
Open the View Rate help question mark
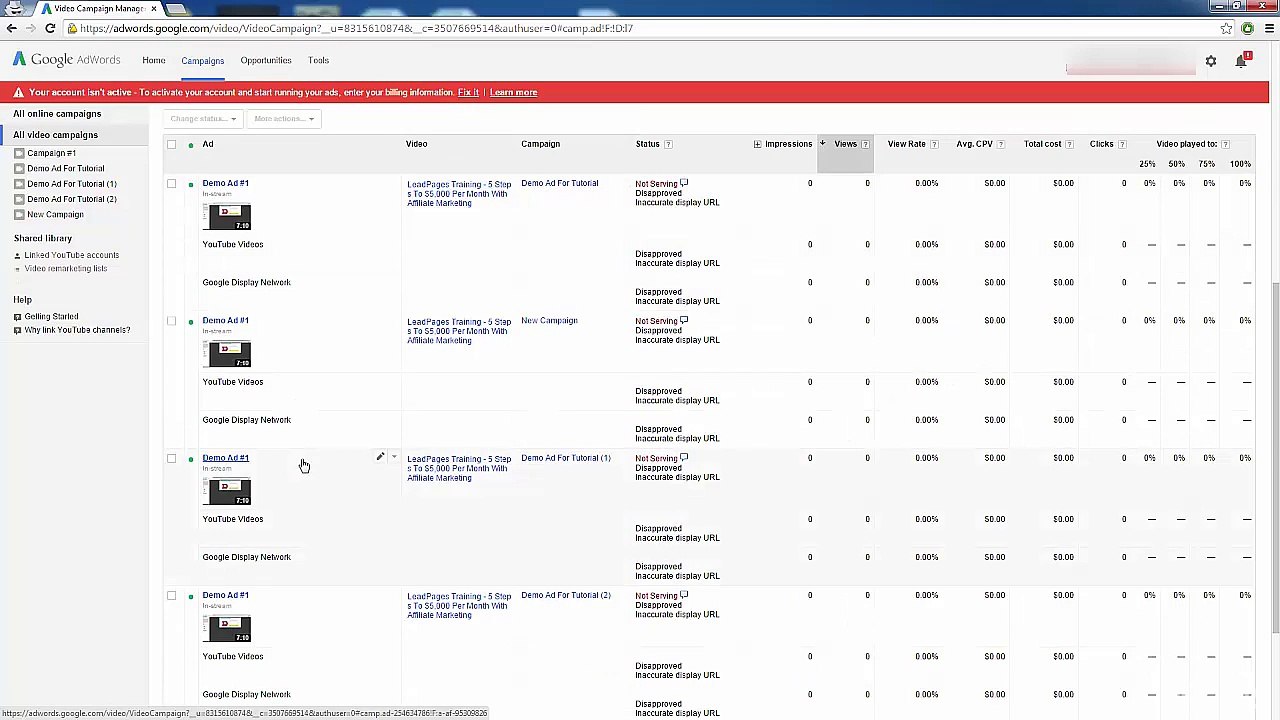point(934,144)
